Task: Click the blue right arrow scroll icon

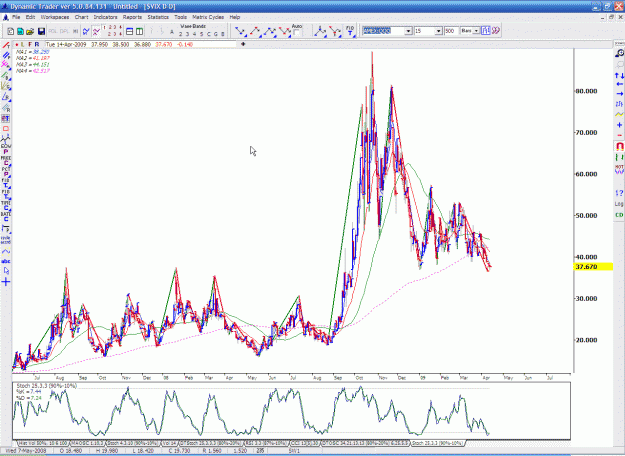Action: coord(619,94)
